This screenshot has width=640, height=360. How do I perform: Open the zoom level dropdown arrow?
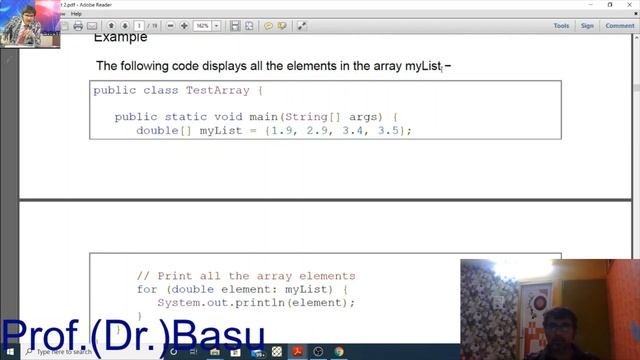pyautogui.click(x=217, y=26)
